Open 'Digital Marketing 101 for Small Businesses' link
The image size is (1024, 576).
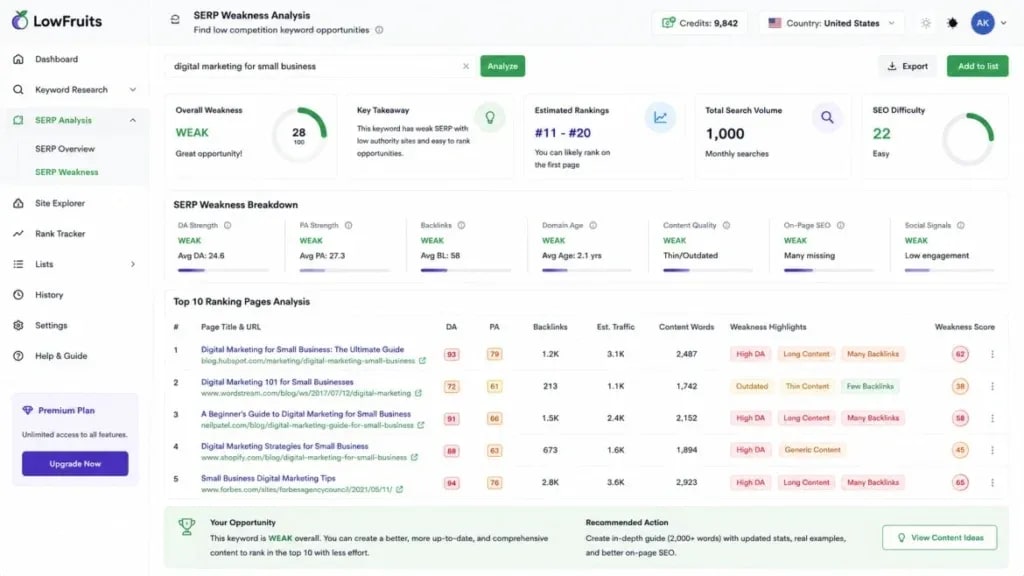(x=277, y=381)
